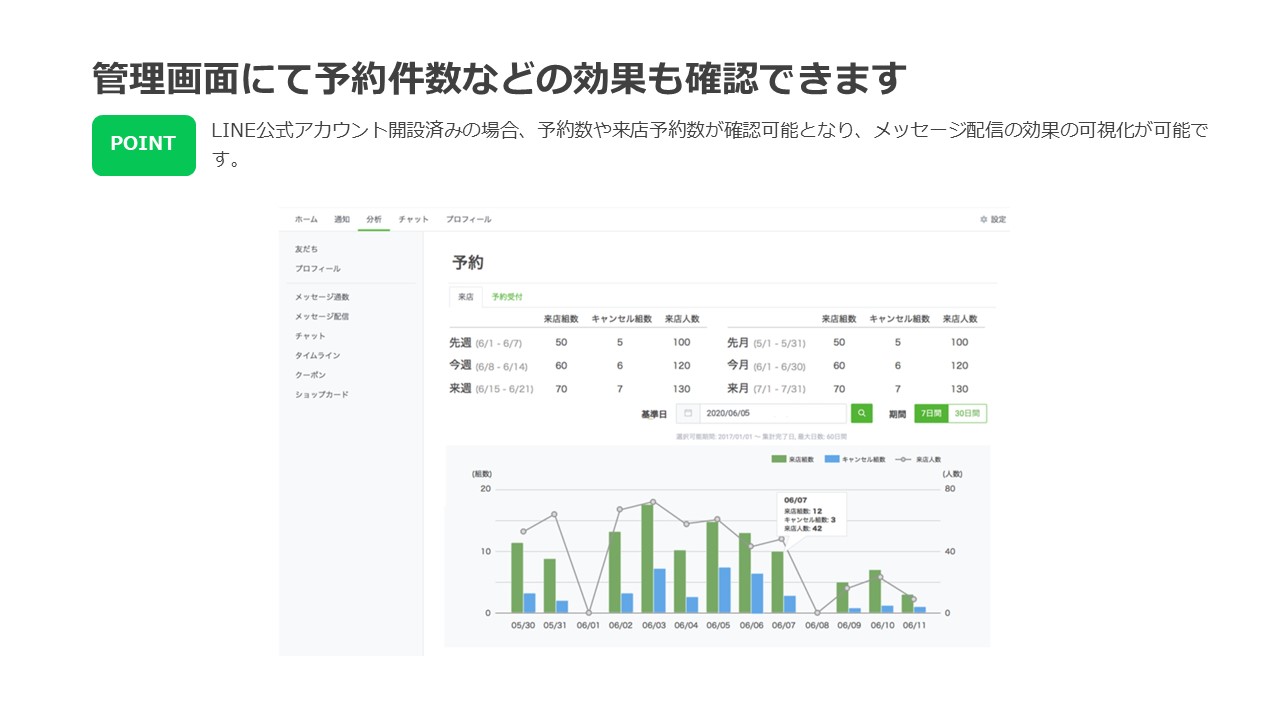Select the 7日間 period toggle
1280x720 pixels.
tap(931, 413)
